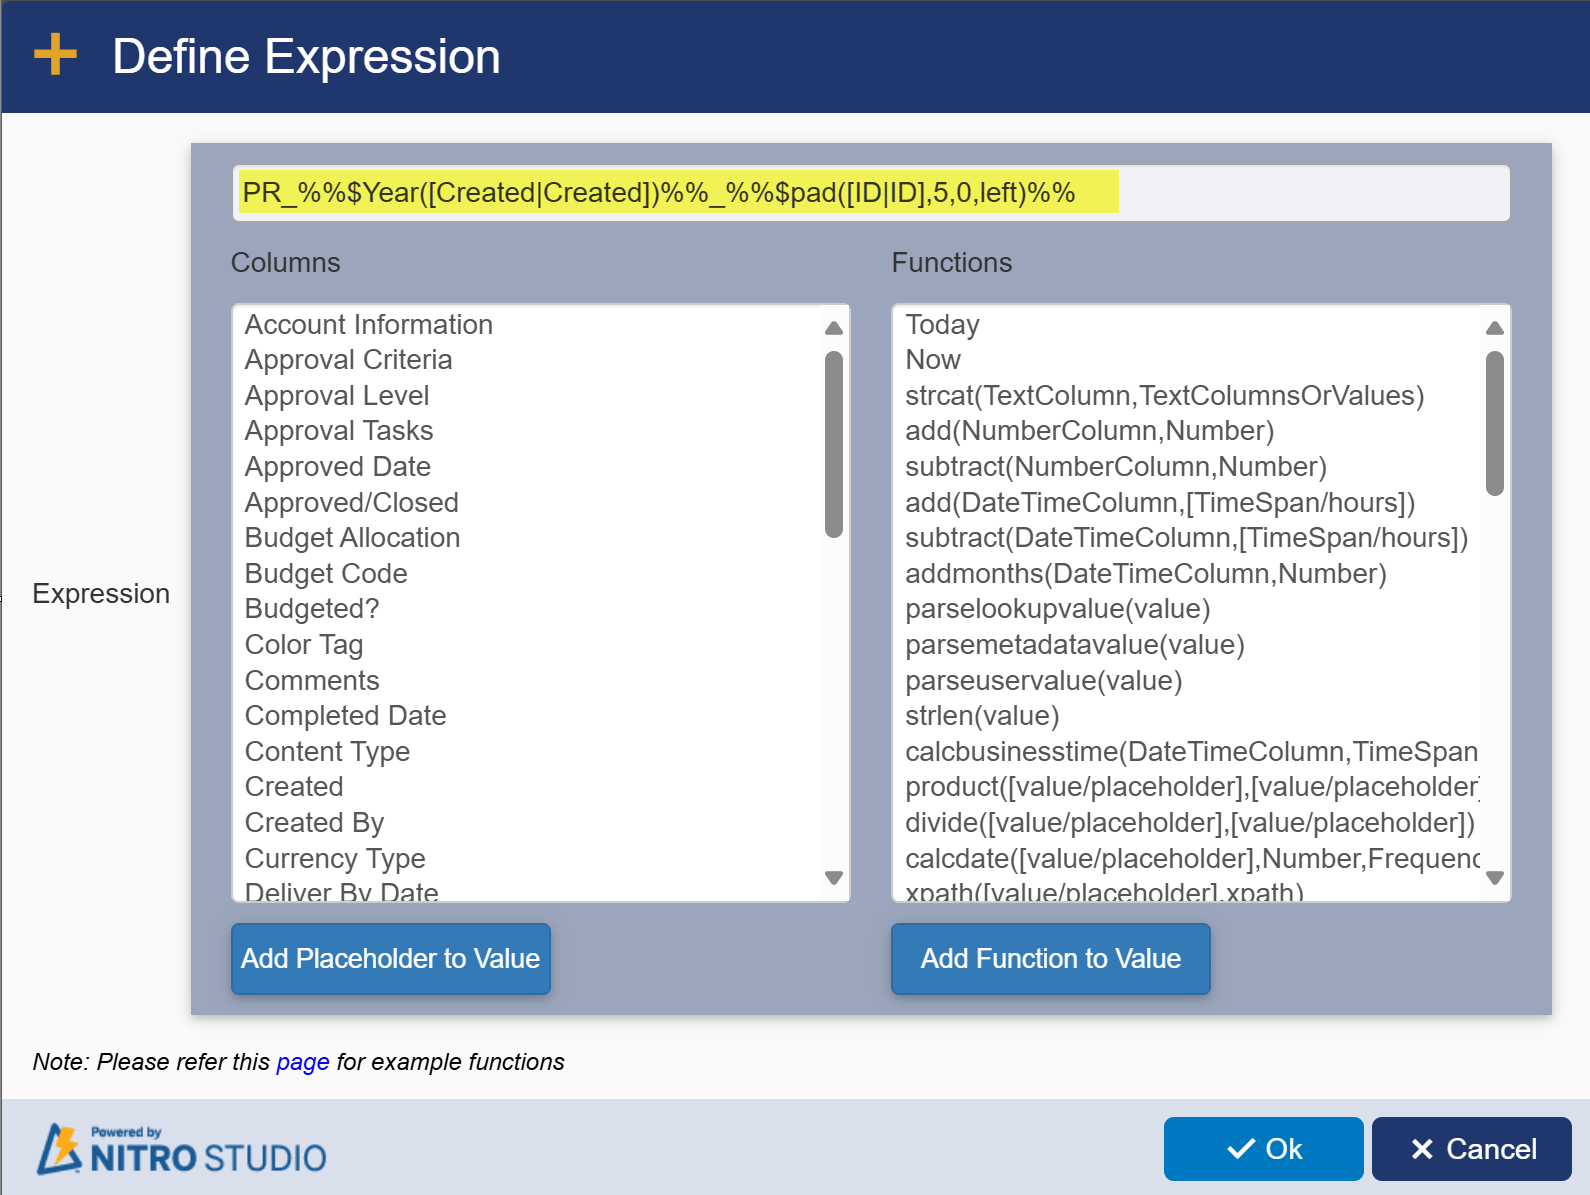This screenshot has width=1590, height=1195.
Task: Click the Nitro Studio logo
Action: 182,1148
